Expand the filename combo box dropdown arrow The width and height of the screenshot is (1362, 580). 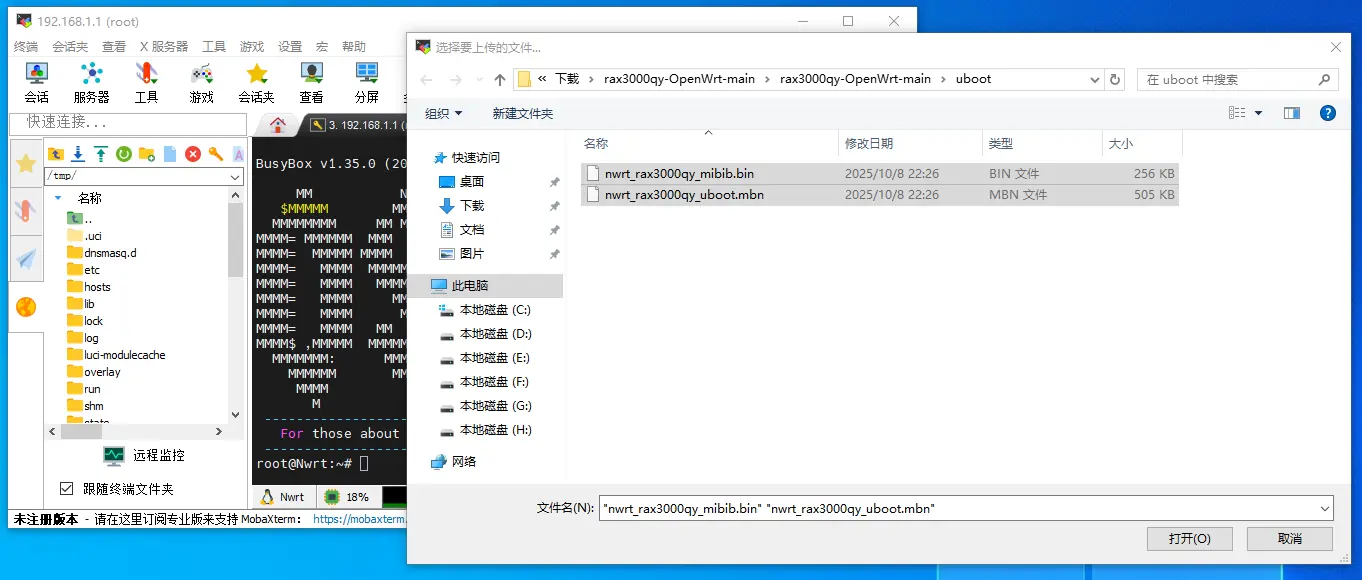(1325, 508)
